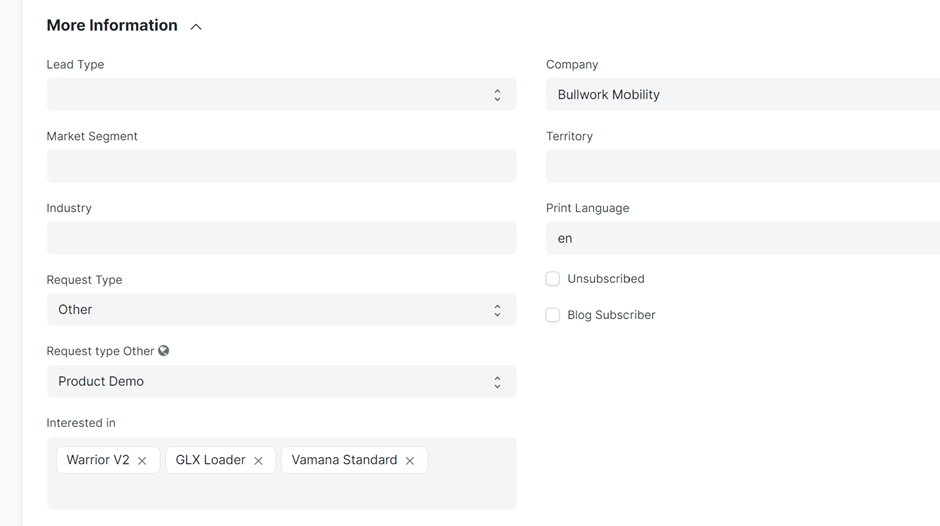Open the Lead Type dropdown
This screenshot has width=940, height=526.
(x=281, y=95)
